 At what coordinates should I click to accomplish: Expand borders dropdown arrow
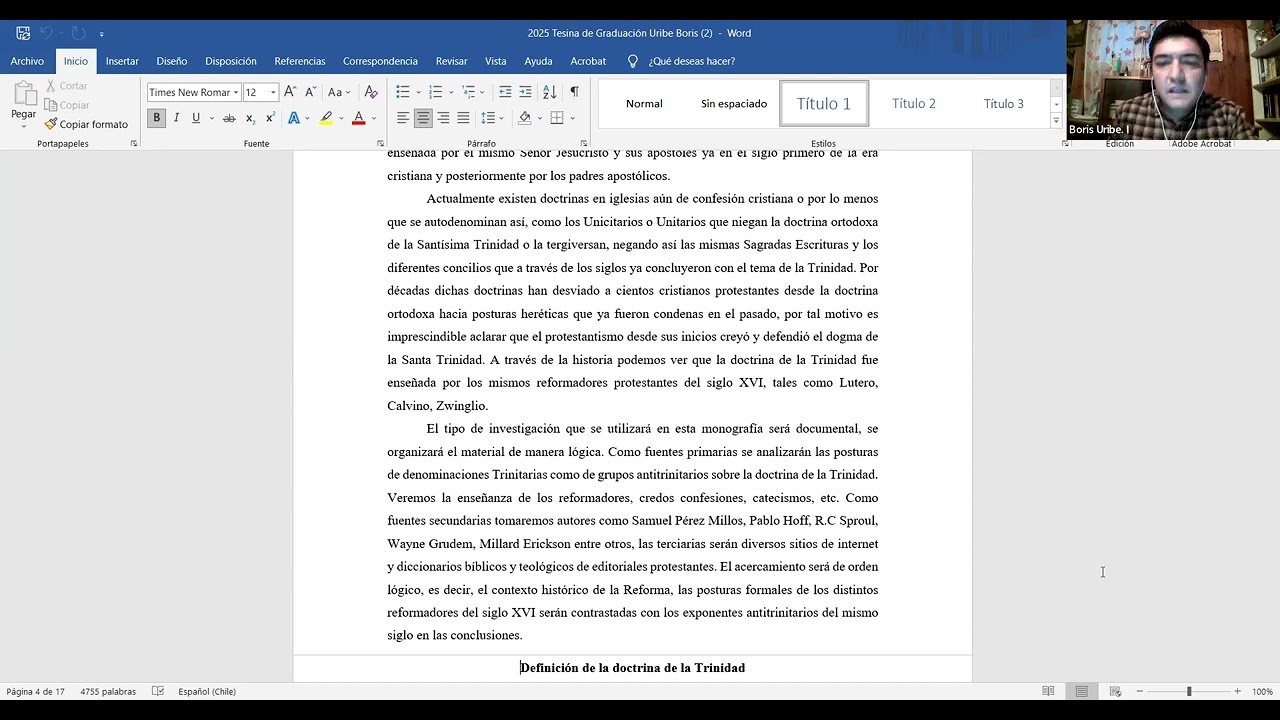pos(572,118)
